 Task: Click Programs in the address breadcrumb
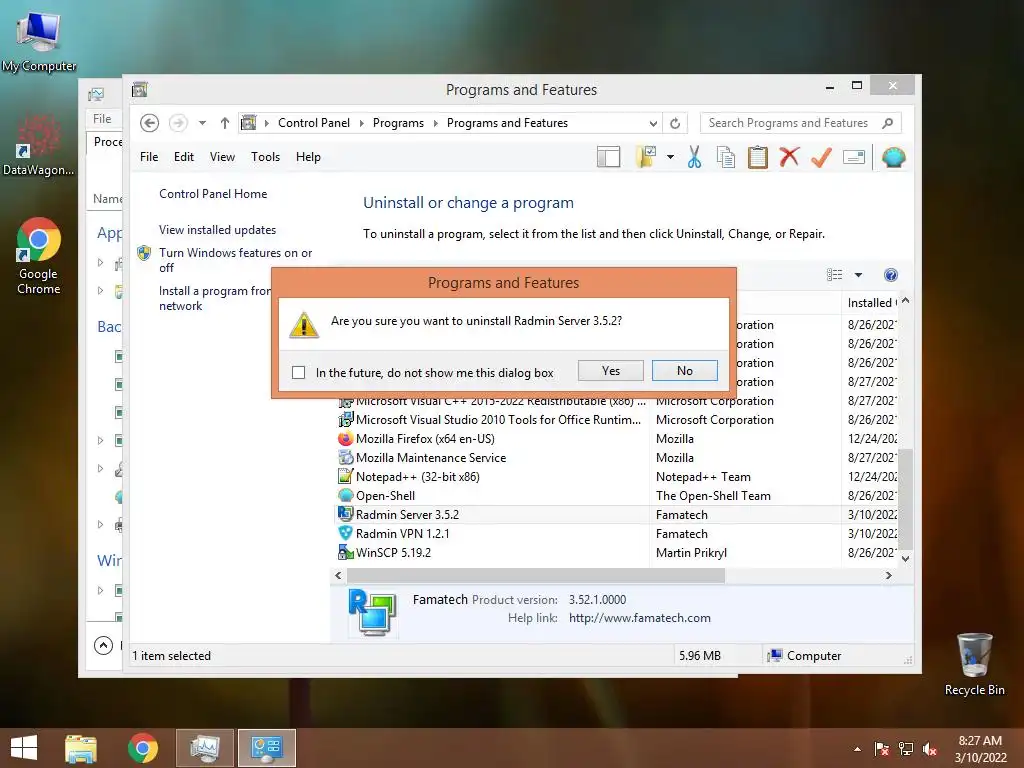pyautogui.click(x=398, y=123)
